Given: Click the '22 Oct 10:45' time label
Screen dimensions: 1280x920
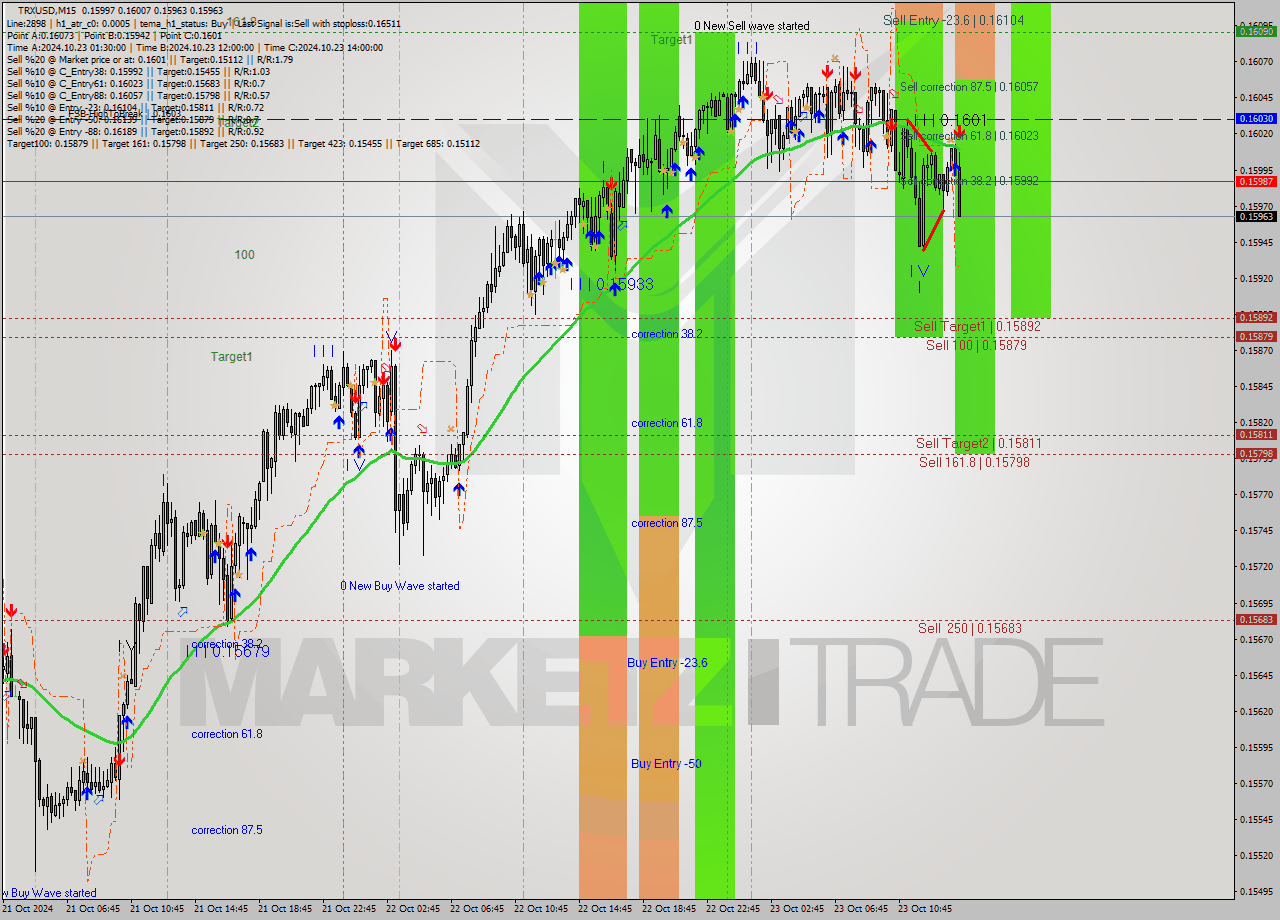Looking at the screenshot, I should click(x=541, y=909).
